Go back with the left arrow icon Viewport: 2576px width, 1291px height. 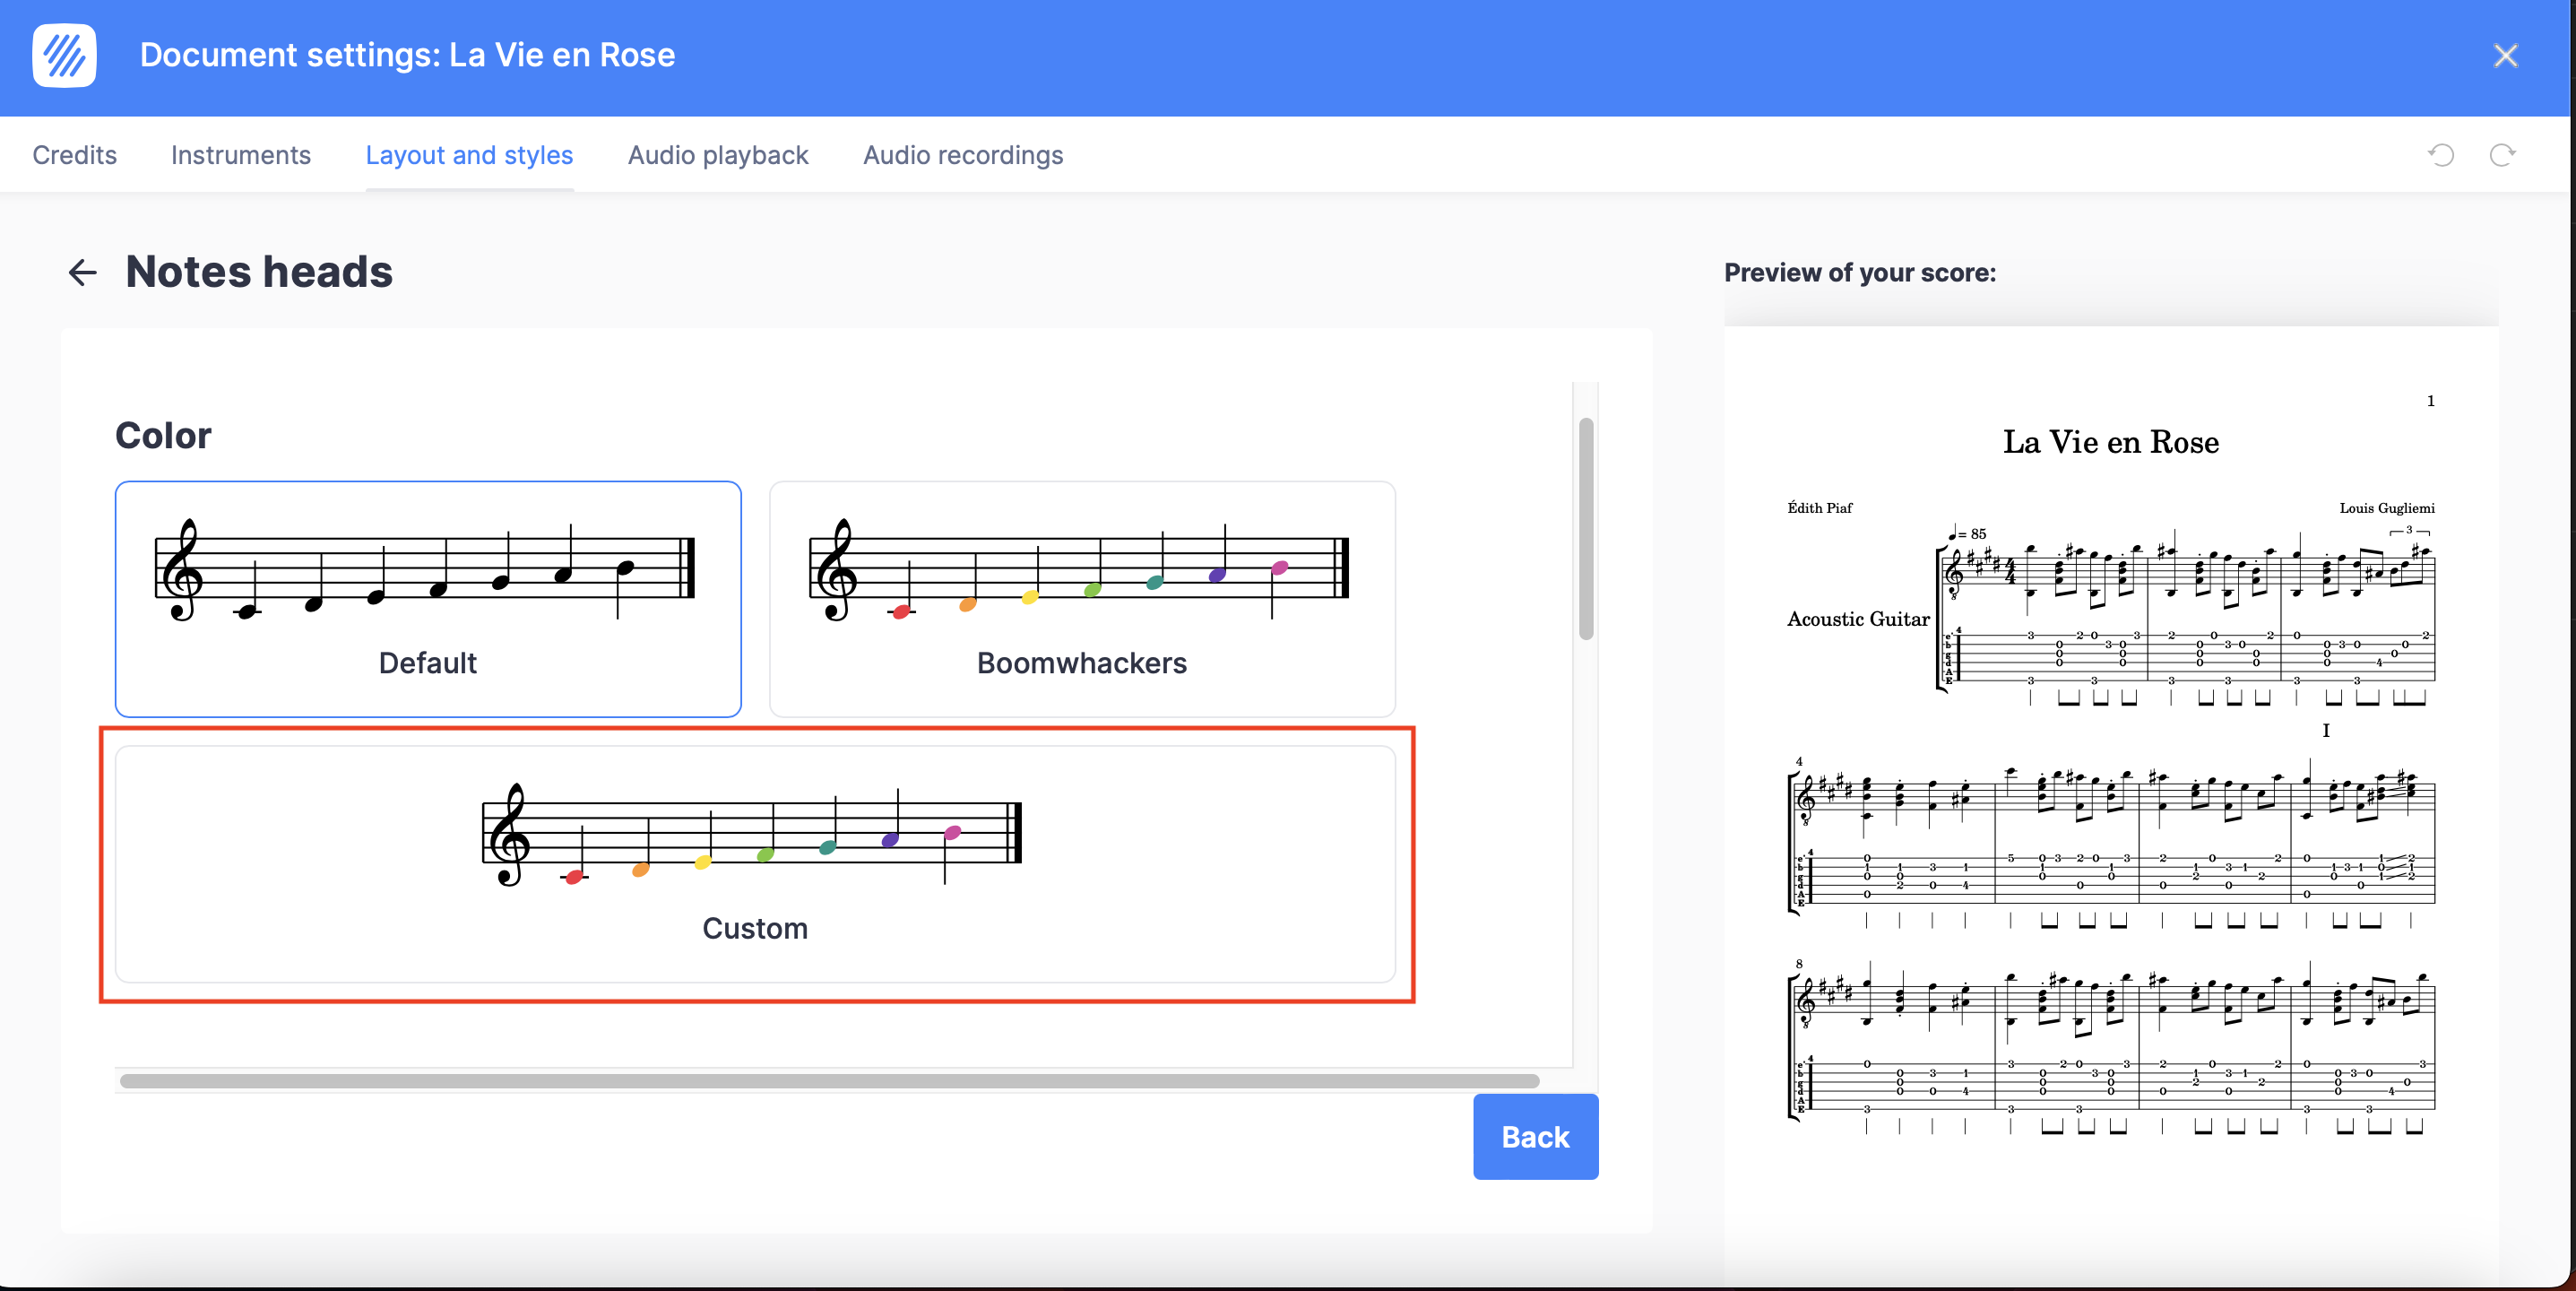82,272
